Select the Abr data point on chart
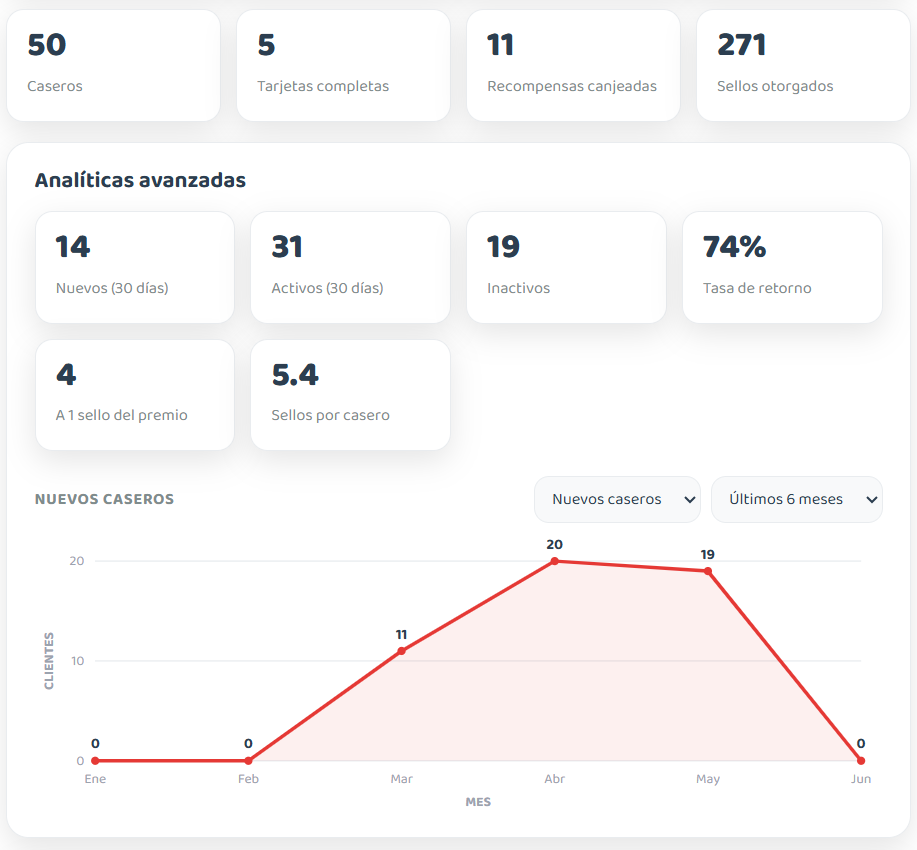The width and height of the screenshot is (917, 850). 554,561
